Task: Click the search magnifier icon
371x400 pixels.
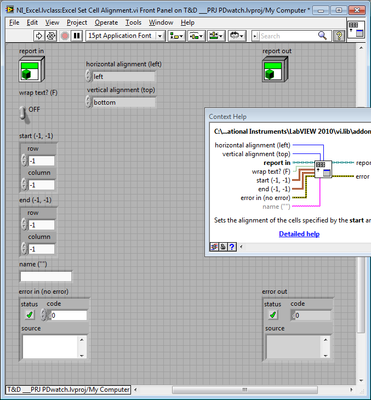Action: click(322, 35)
